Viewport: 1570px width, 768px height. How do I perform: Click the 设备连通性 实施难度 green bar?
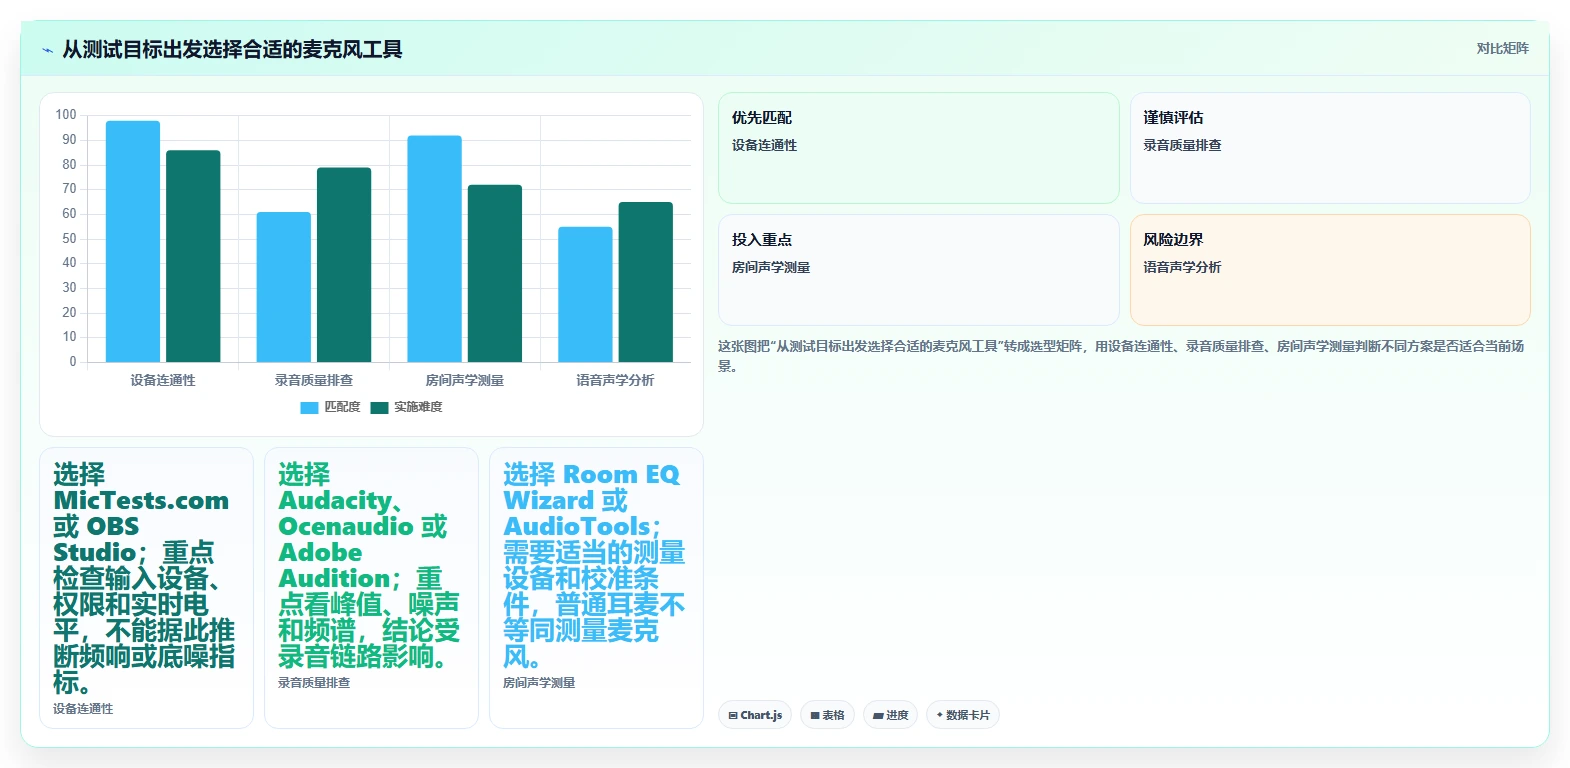(193, 256)
